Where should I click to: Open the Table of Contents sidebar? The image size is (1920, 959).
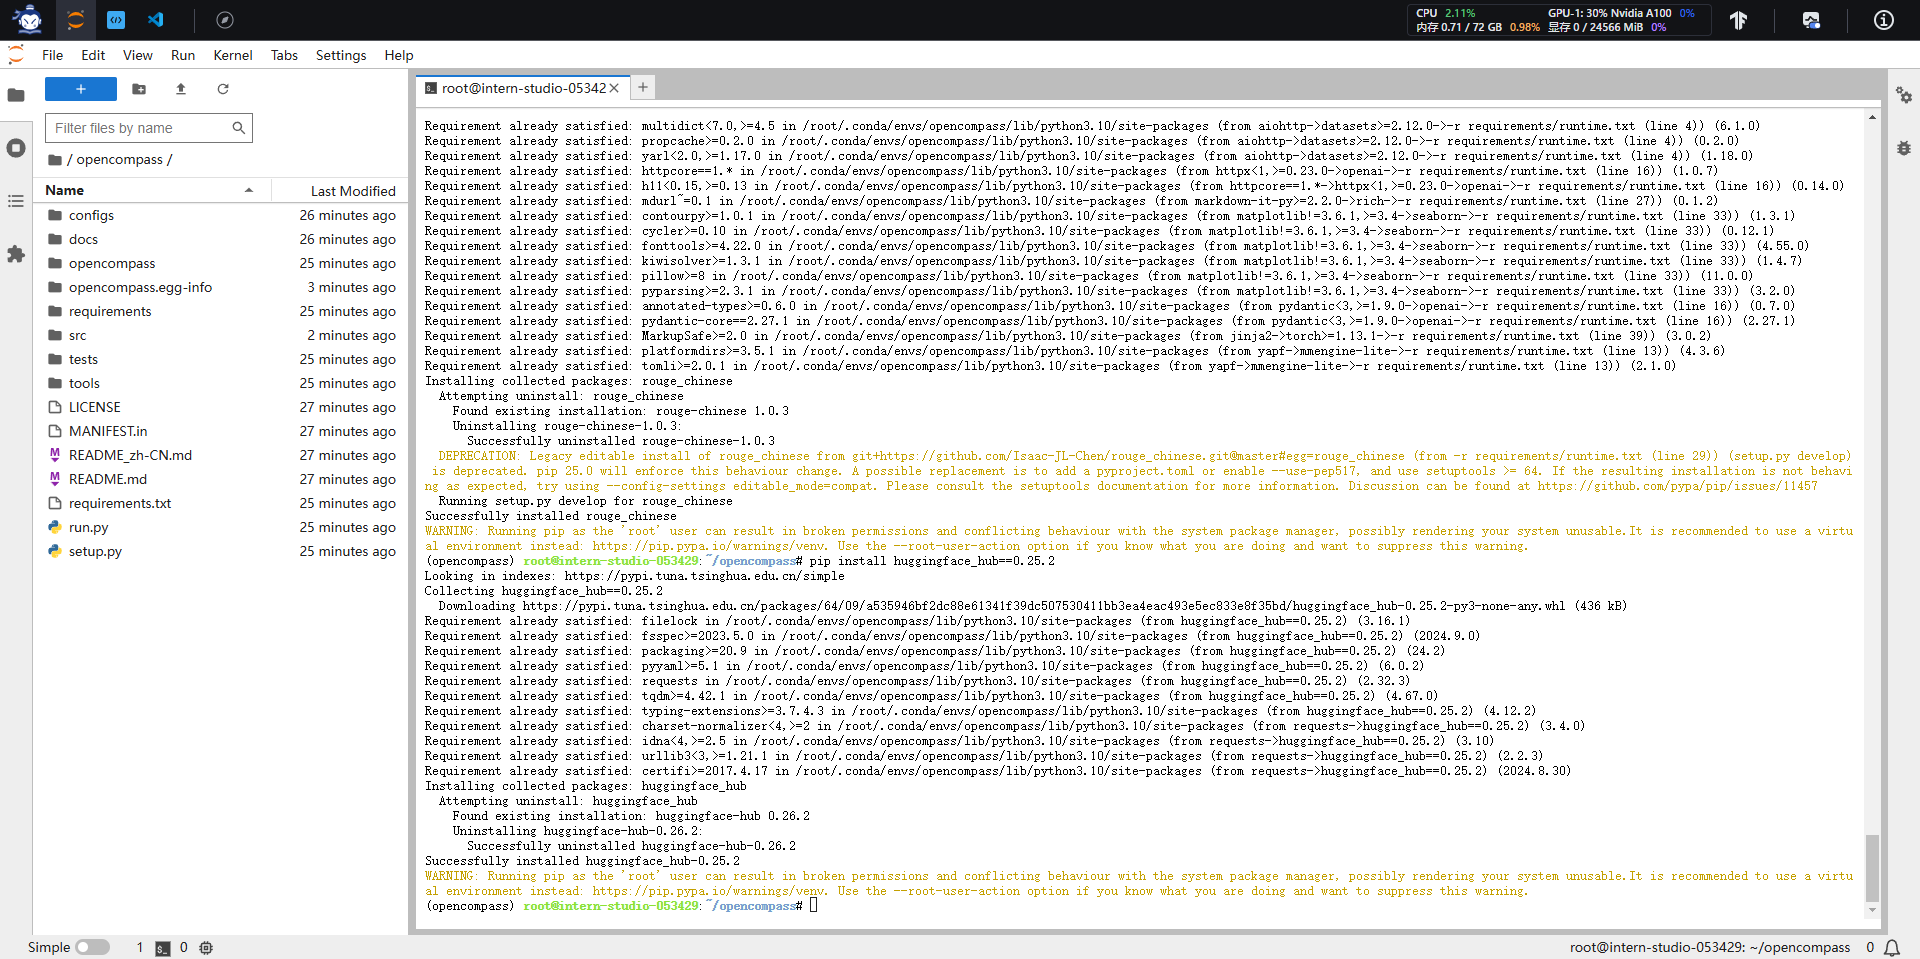click(x=16, y=201)
